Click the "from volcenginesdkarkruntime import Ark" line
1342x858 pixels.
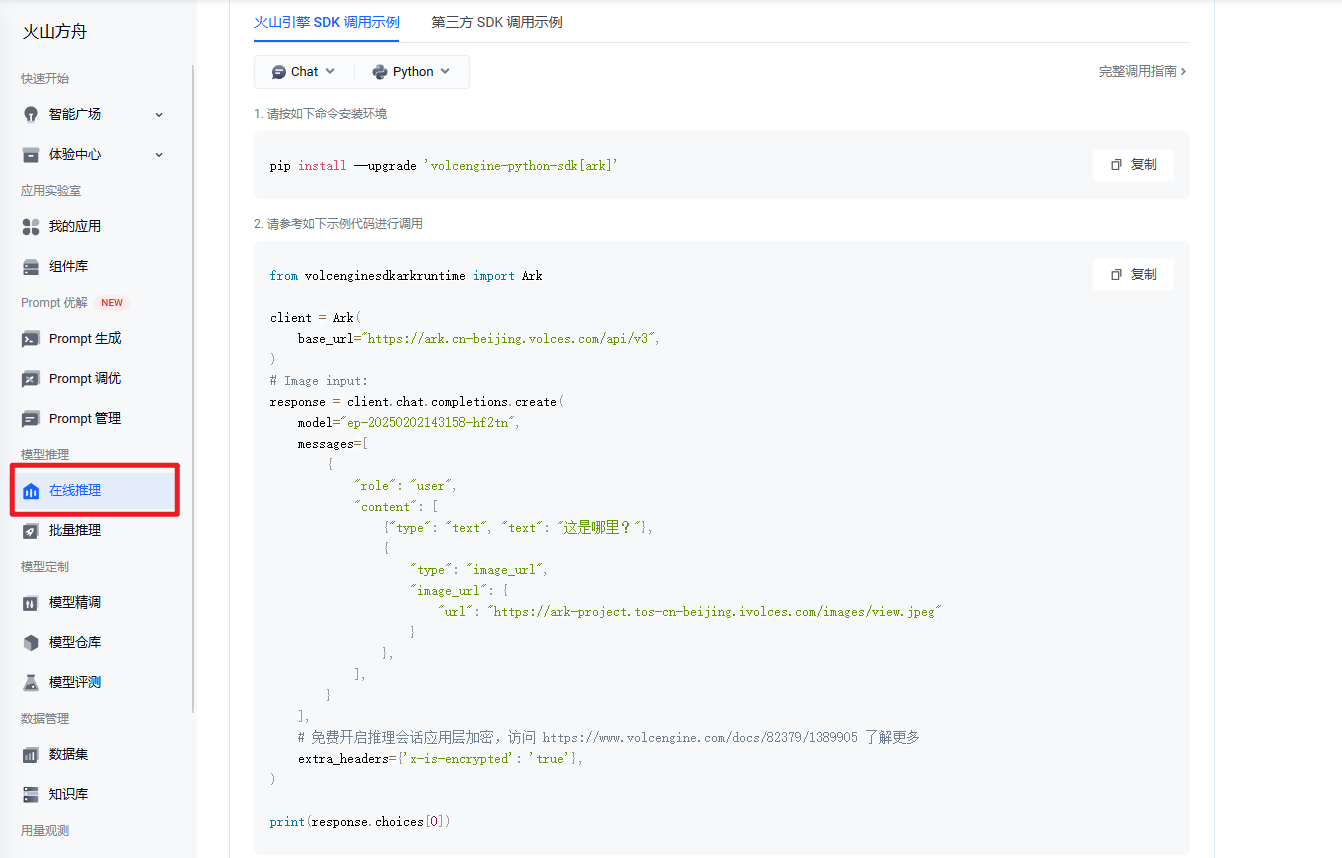(406, 276)
